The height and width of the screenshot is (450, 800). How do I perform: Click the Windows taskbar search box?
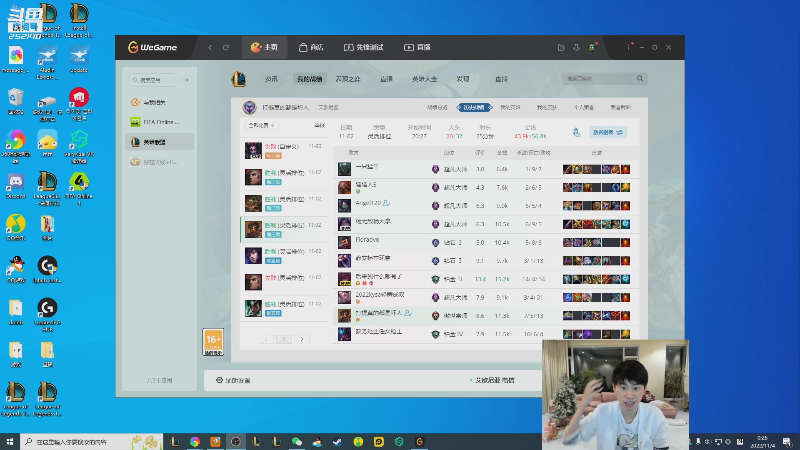pyautogui.click(x=92, y=441)
